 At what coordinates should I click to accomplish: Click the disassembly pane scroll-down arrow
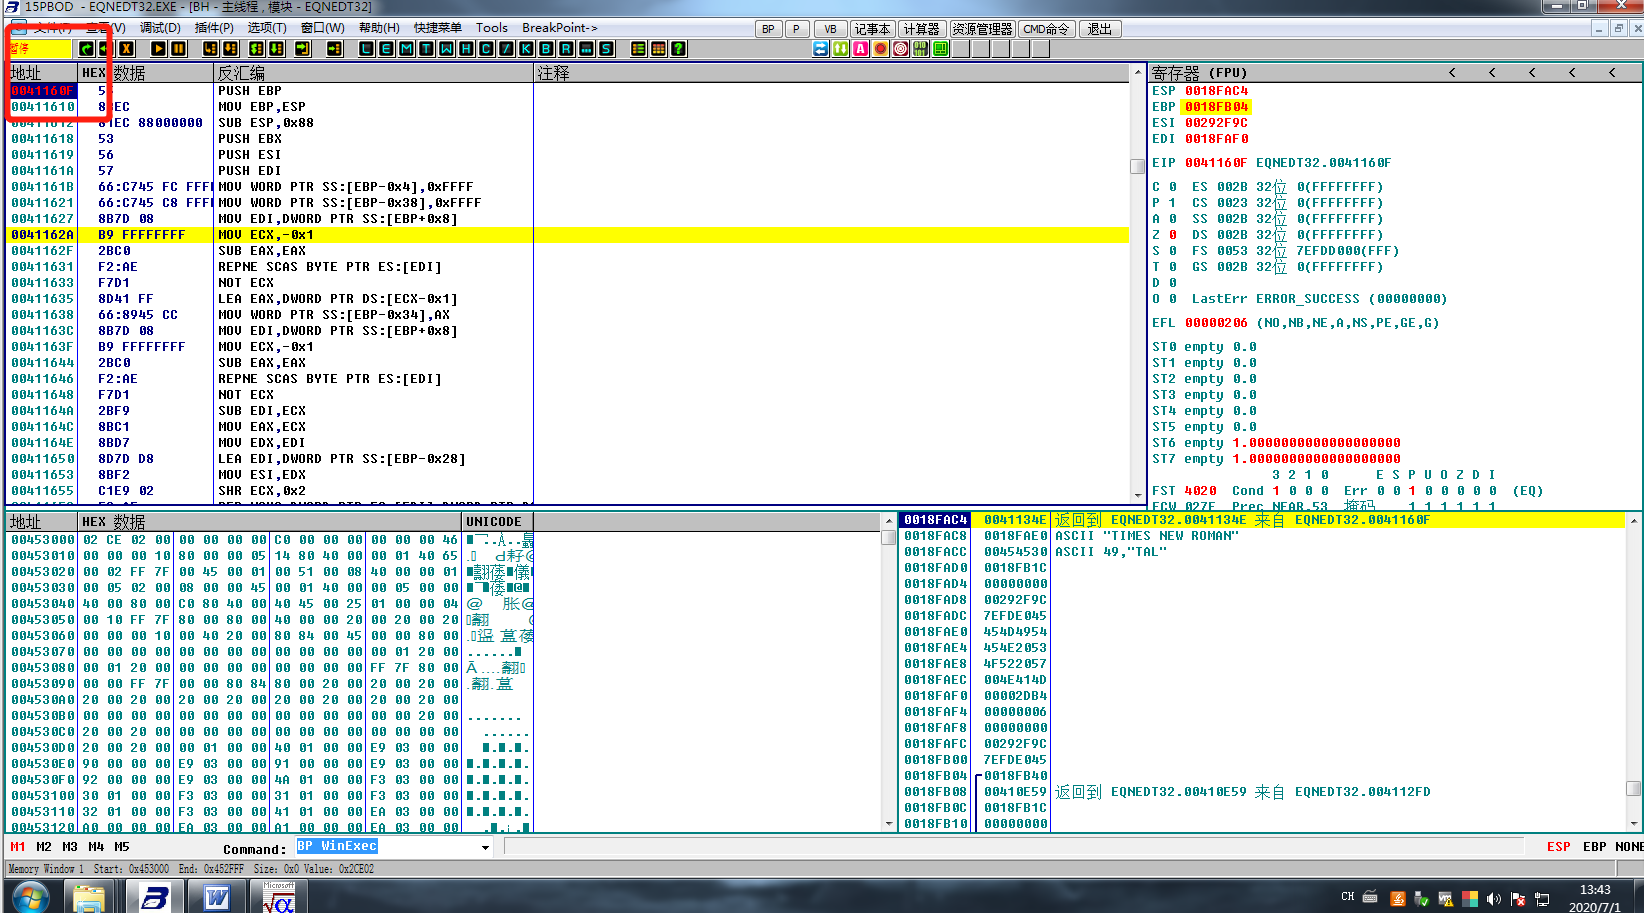coord(1137,495)
